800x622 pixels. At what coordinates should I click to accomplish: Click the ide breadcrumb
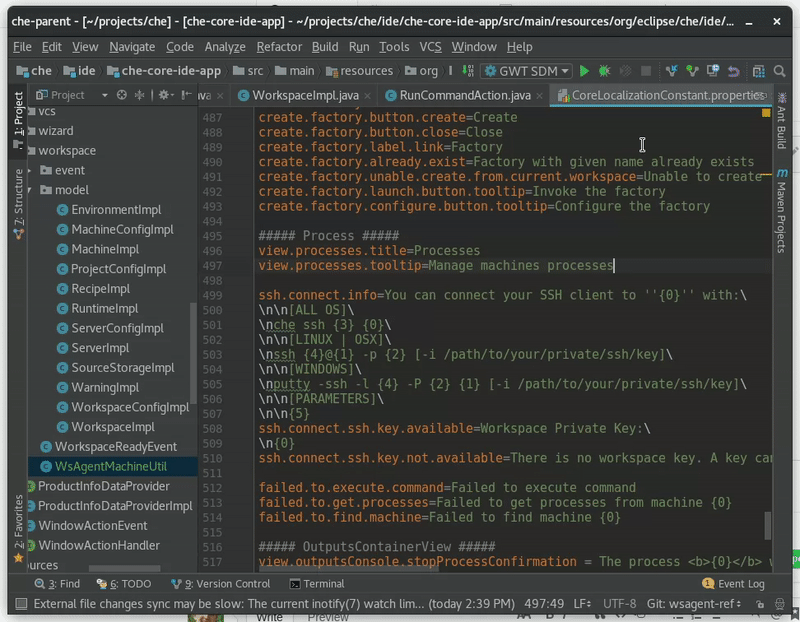(x=80, y=71)
